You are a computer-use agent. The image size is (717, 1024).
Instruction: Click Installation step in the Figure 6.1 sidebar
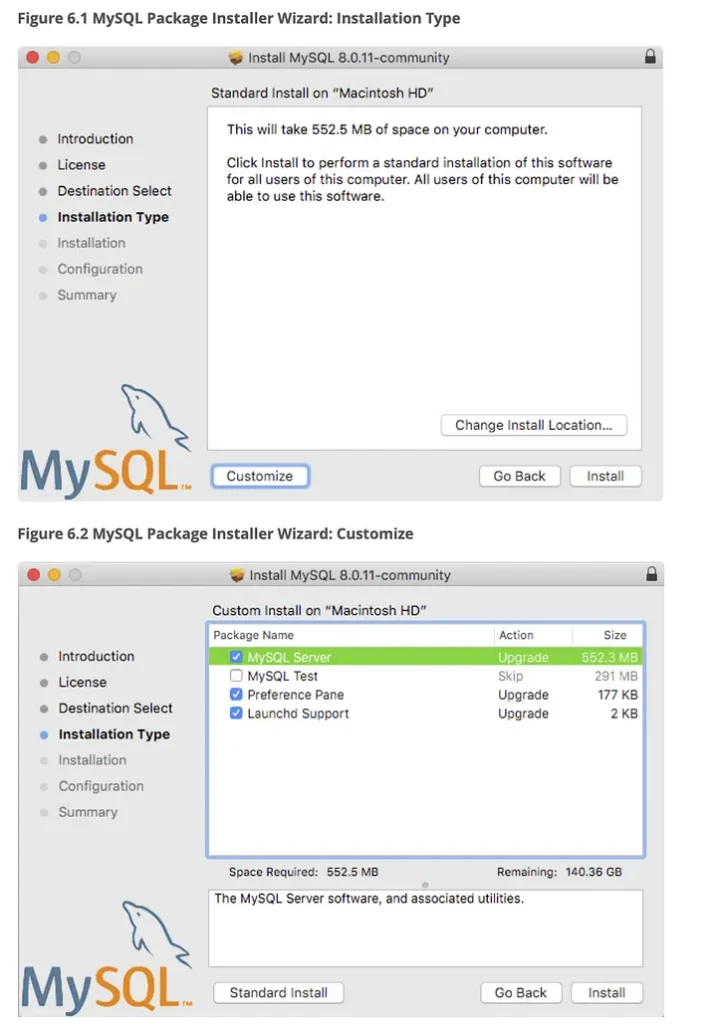pyautogui.click(x=91, y=244)
